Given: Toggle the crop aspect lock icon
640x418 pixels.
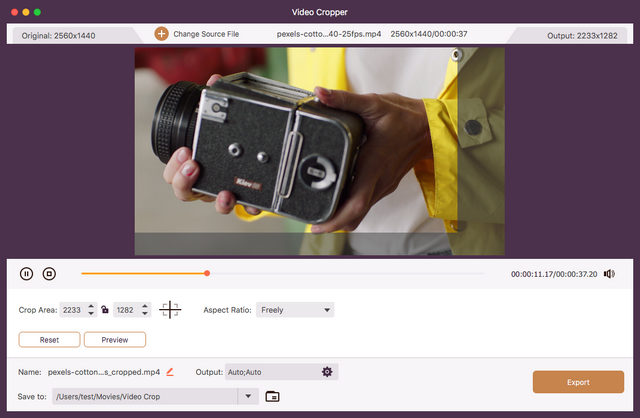Looking at the screenshot, I should tap(105, 310).
